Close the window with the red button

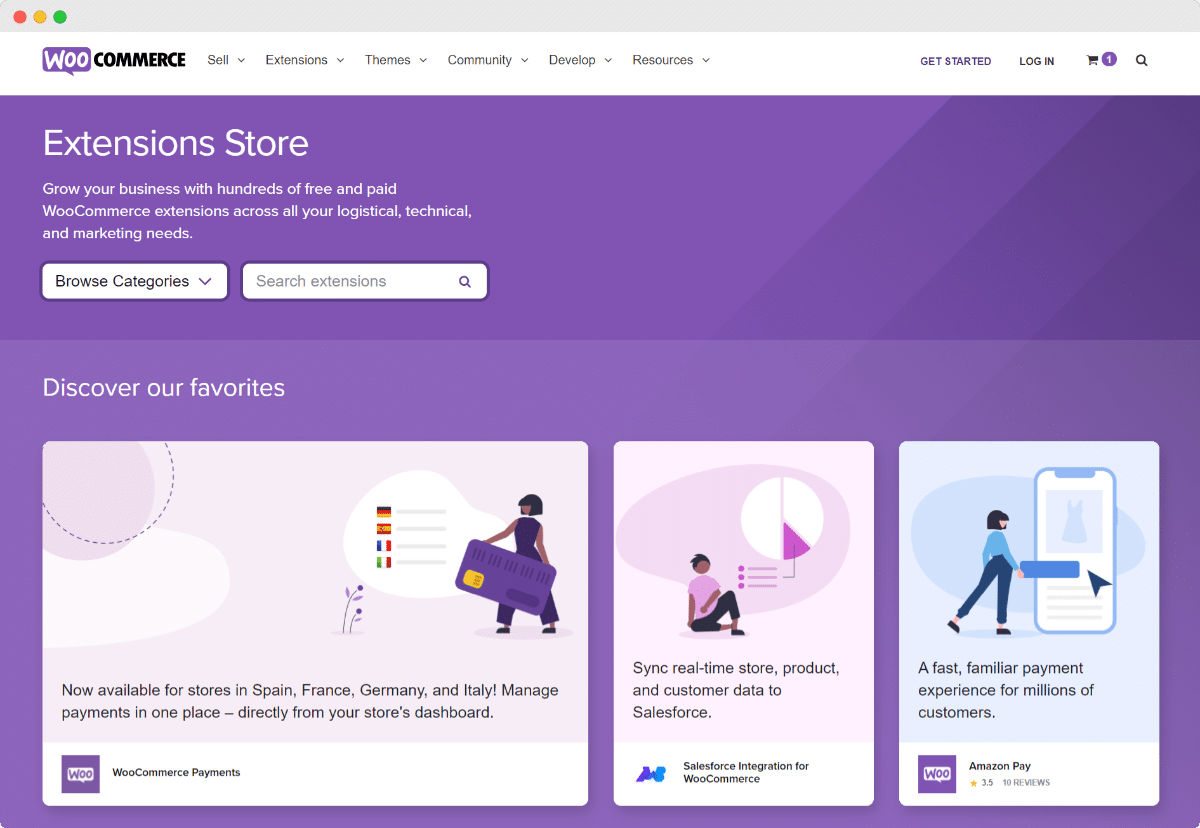[20, 17]
